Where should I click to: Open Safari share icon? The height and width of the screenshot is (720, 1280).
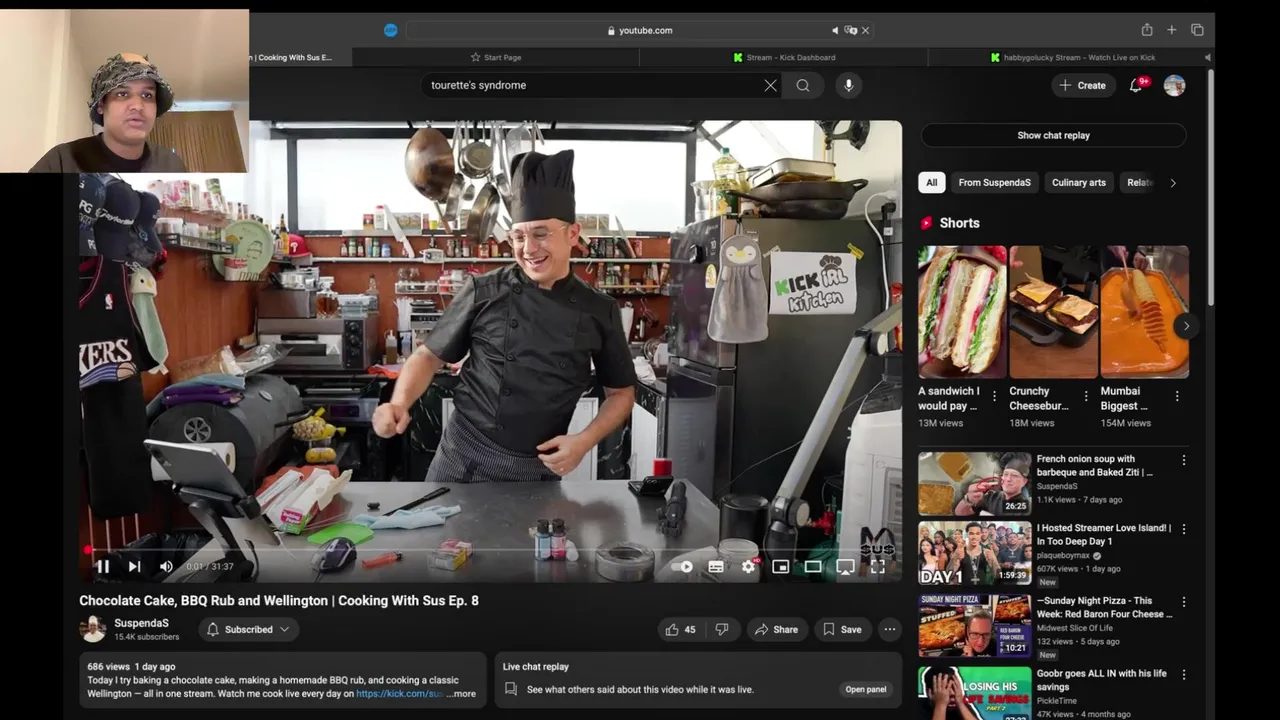[x=1147, y=30]
